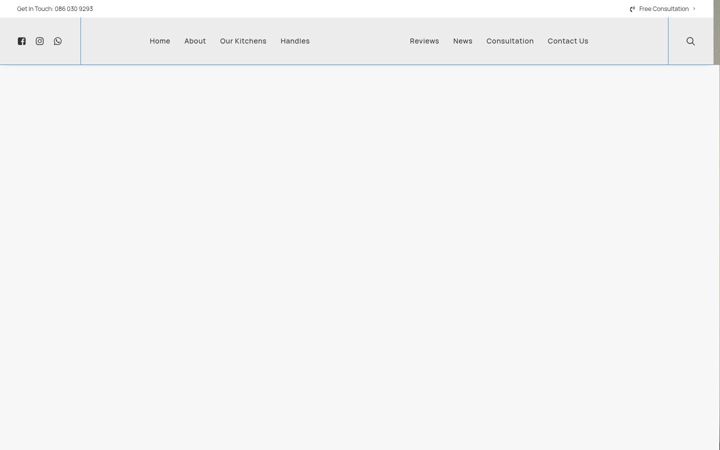Open the Reviews menu item

(424, 41)
